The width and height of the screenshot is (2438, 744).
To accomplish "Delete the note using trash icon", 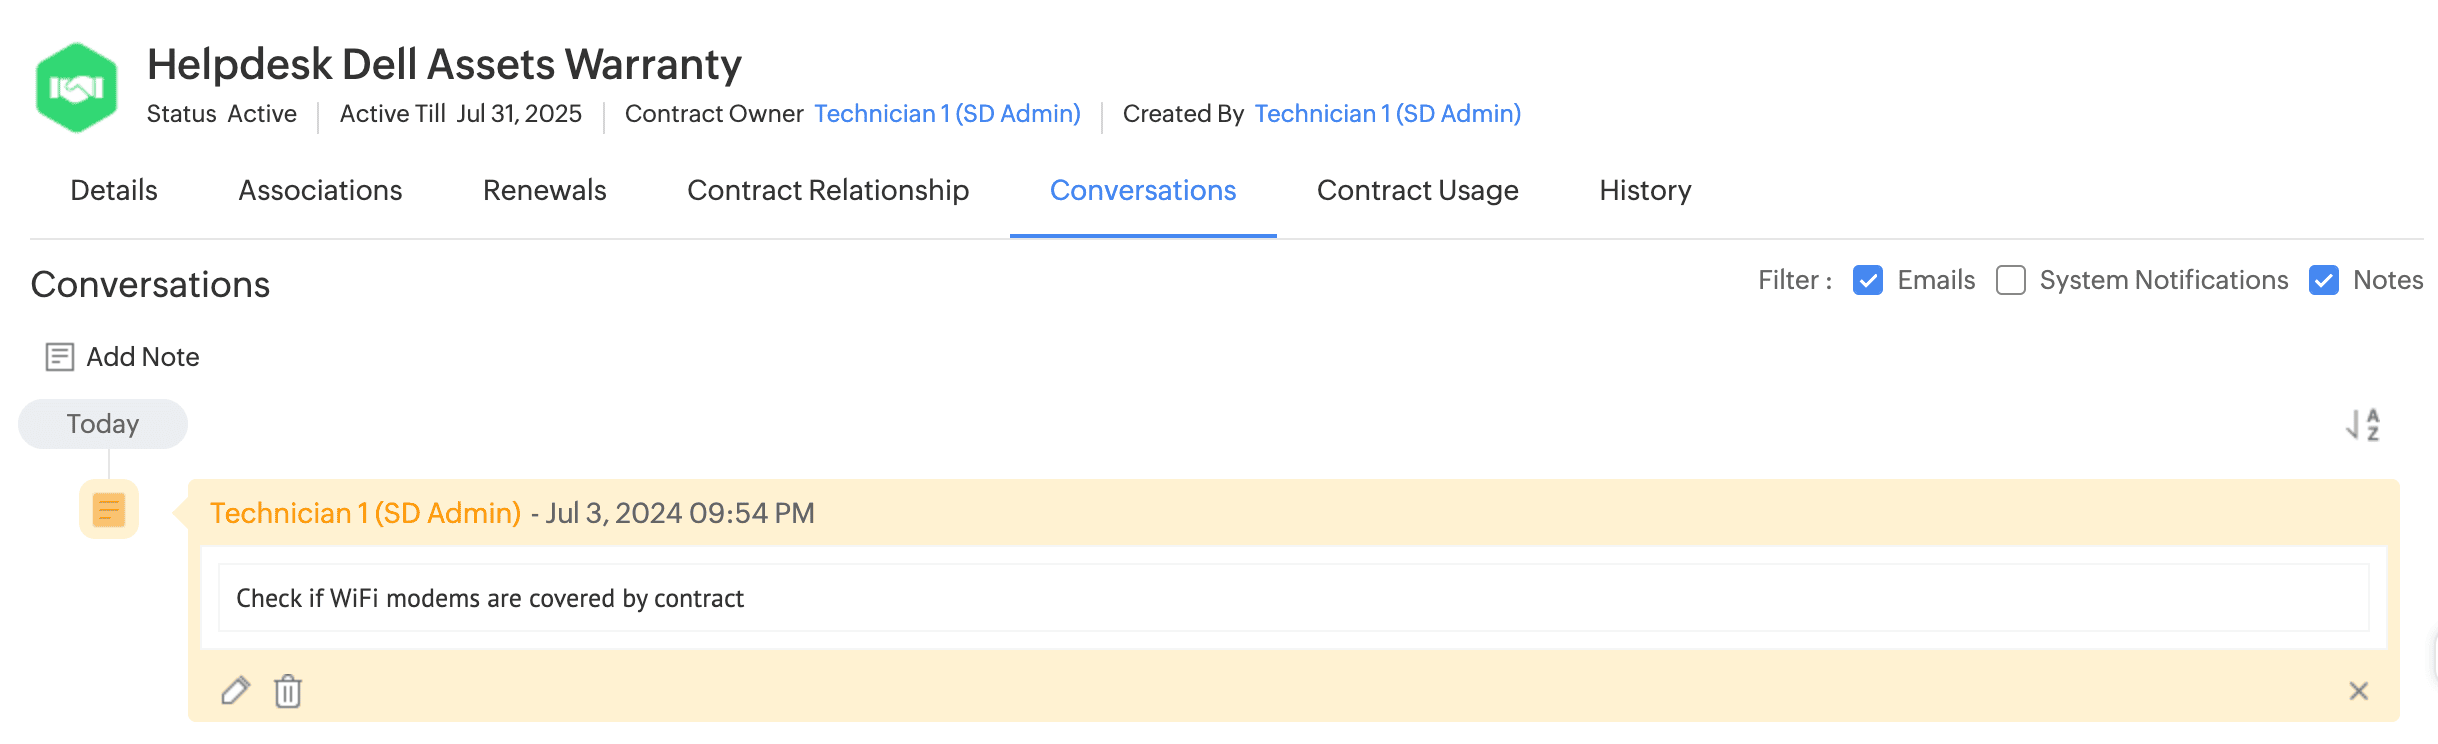I will (288, 691).
